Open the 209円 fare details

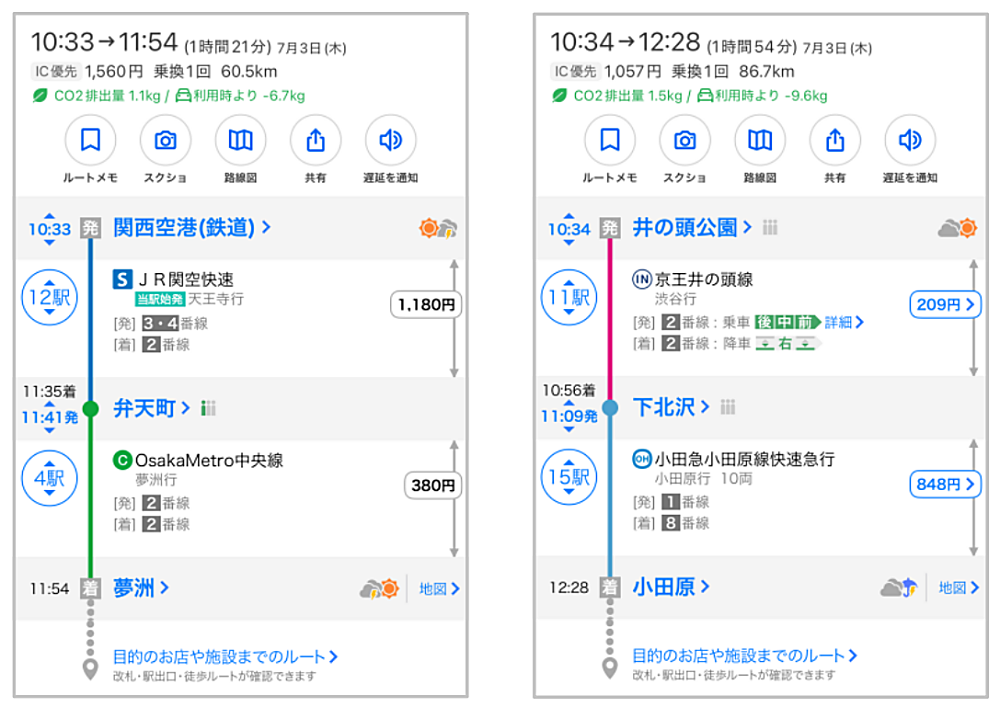(x=945, y=305)
